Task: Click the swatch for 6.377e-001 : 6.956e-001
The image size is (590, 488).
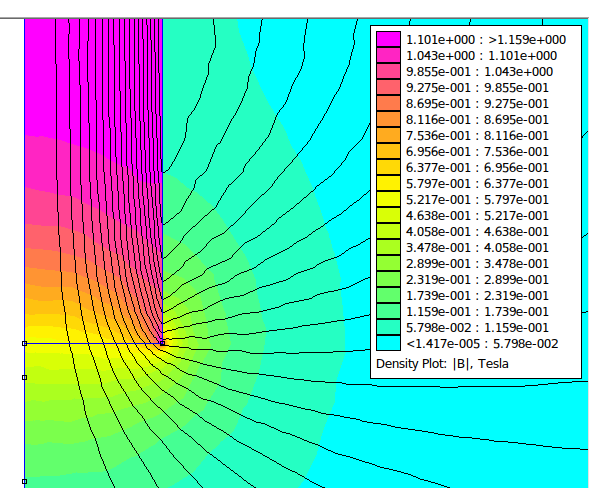Action: (x=388, y=167)
